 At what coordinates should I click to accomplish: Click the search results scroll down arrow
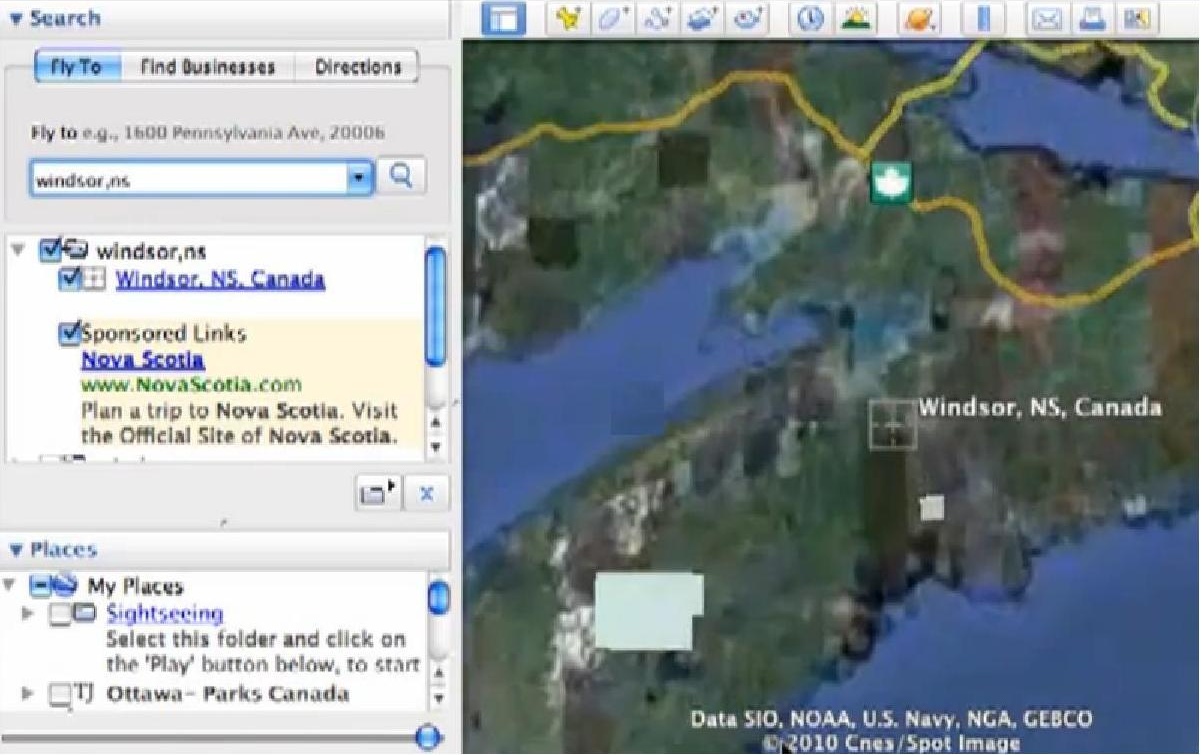[436, 448]
